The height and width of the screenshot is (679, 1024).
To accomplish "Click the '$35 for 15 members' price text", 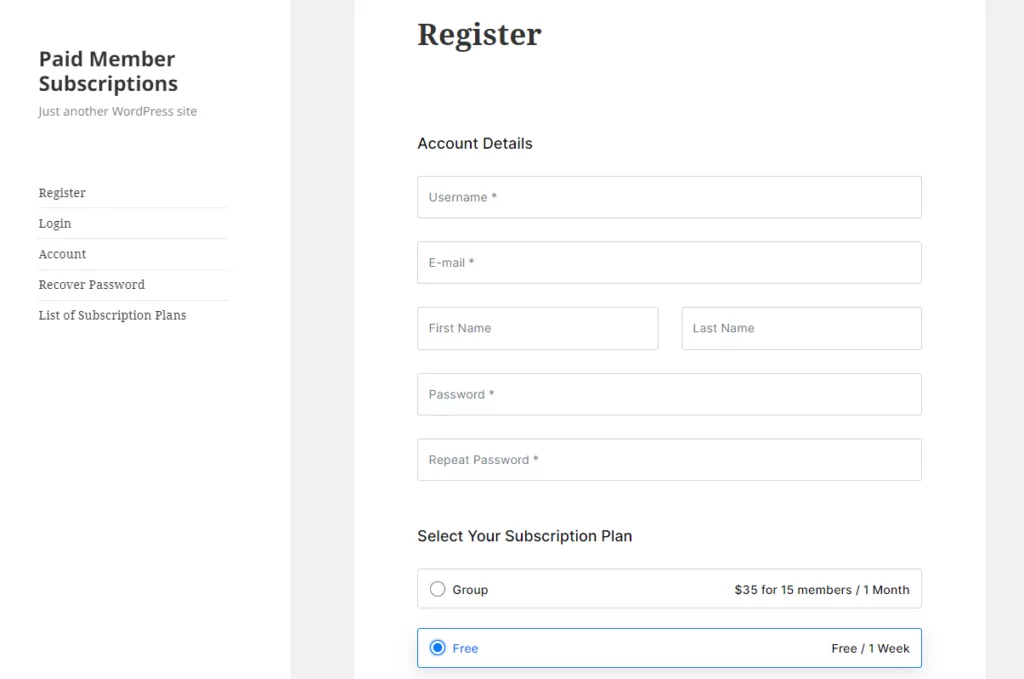I will pyautogui.click(x=793, y=590).
